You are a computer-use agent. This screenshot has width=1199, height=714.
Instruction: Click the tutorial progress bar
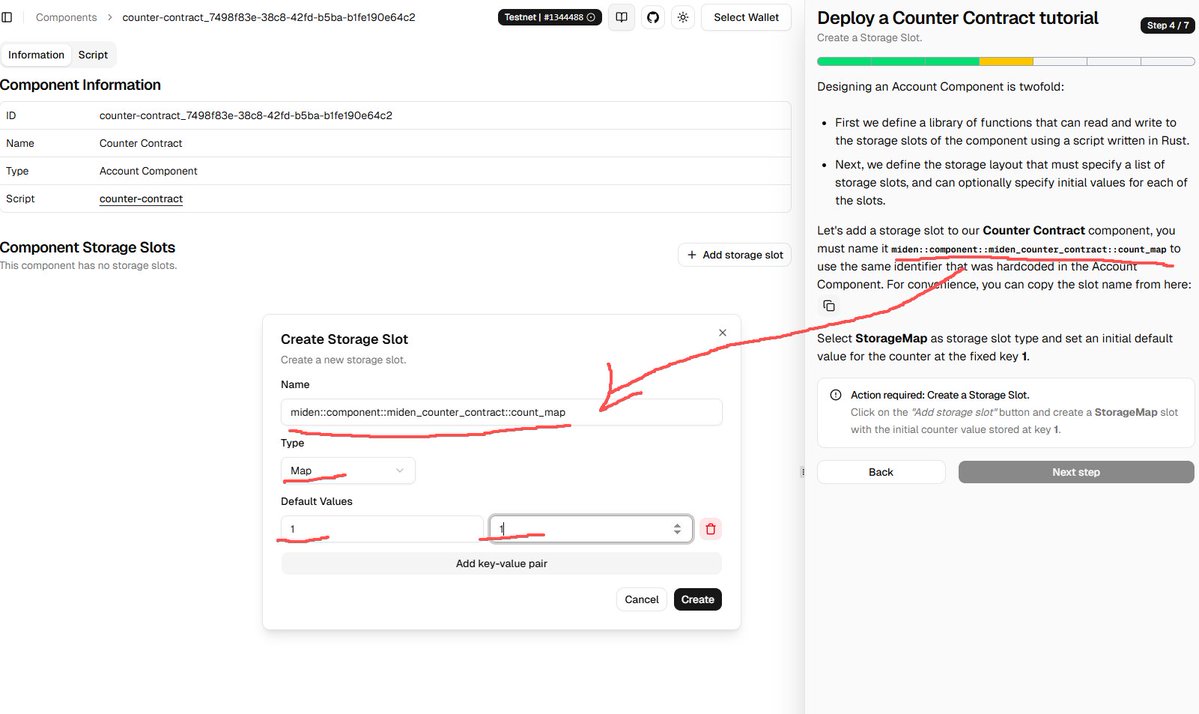pos(1006,61)
